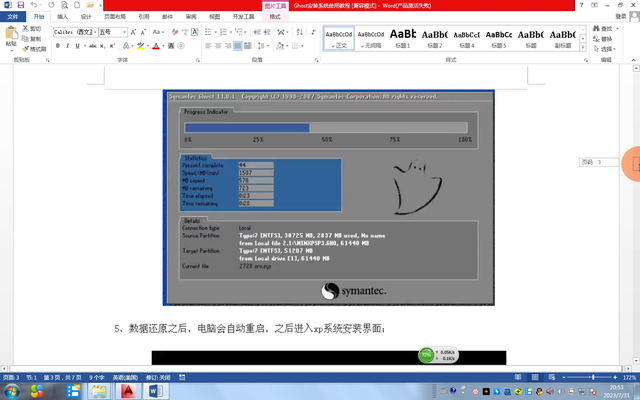
Task: Click the Word taskbar button
Action: point(155,391)
